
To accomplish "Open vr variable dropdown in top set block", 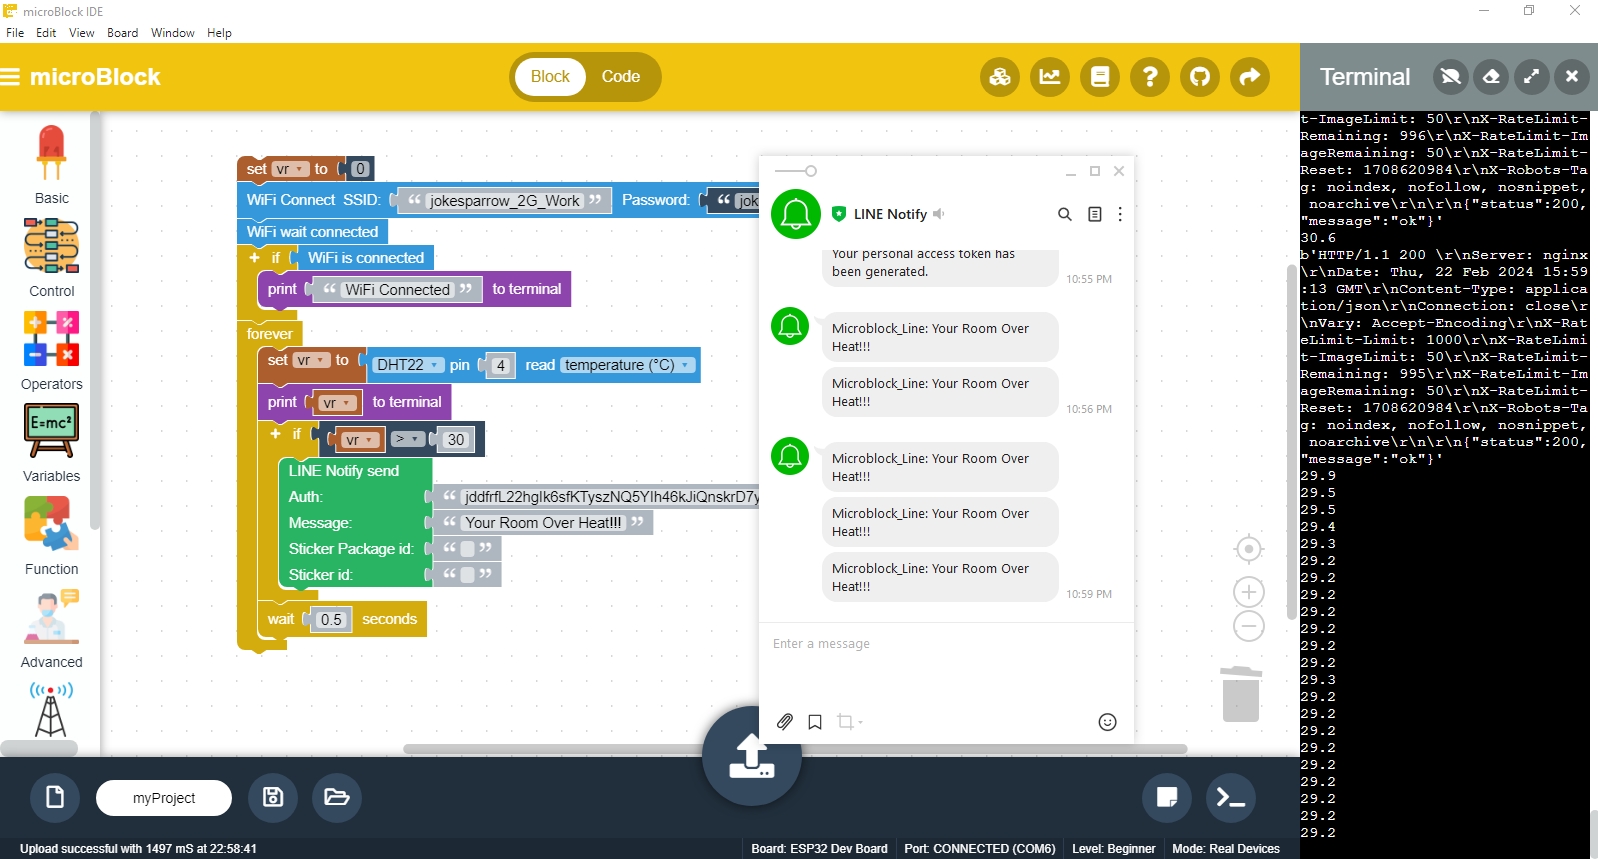I will tap(289, 169).
